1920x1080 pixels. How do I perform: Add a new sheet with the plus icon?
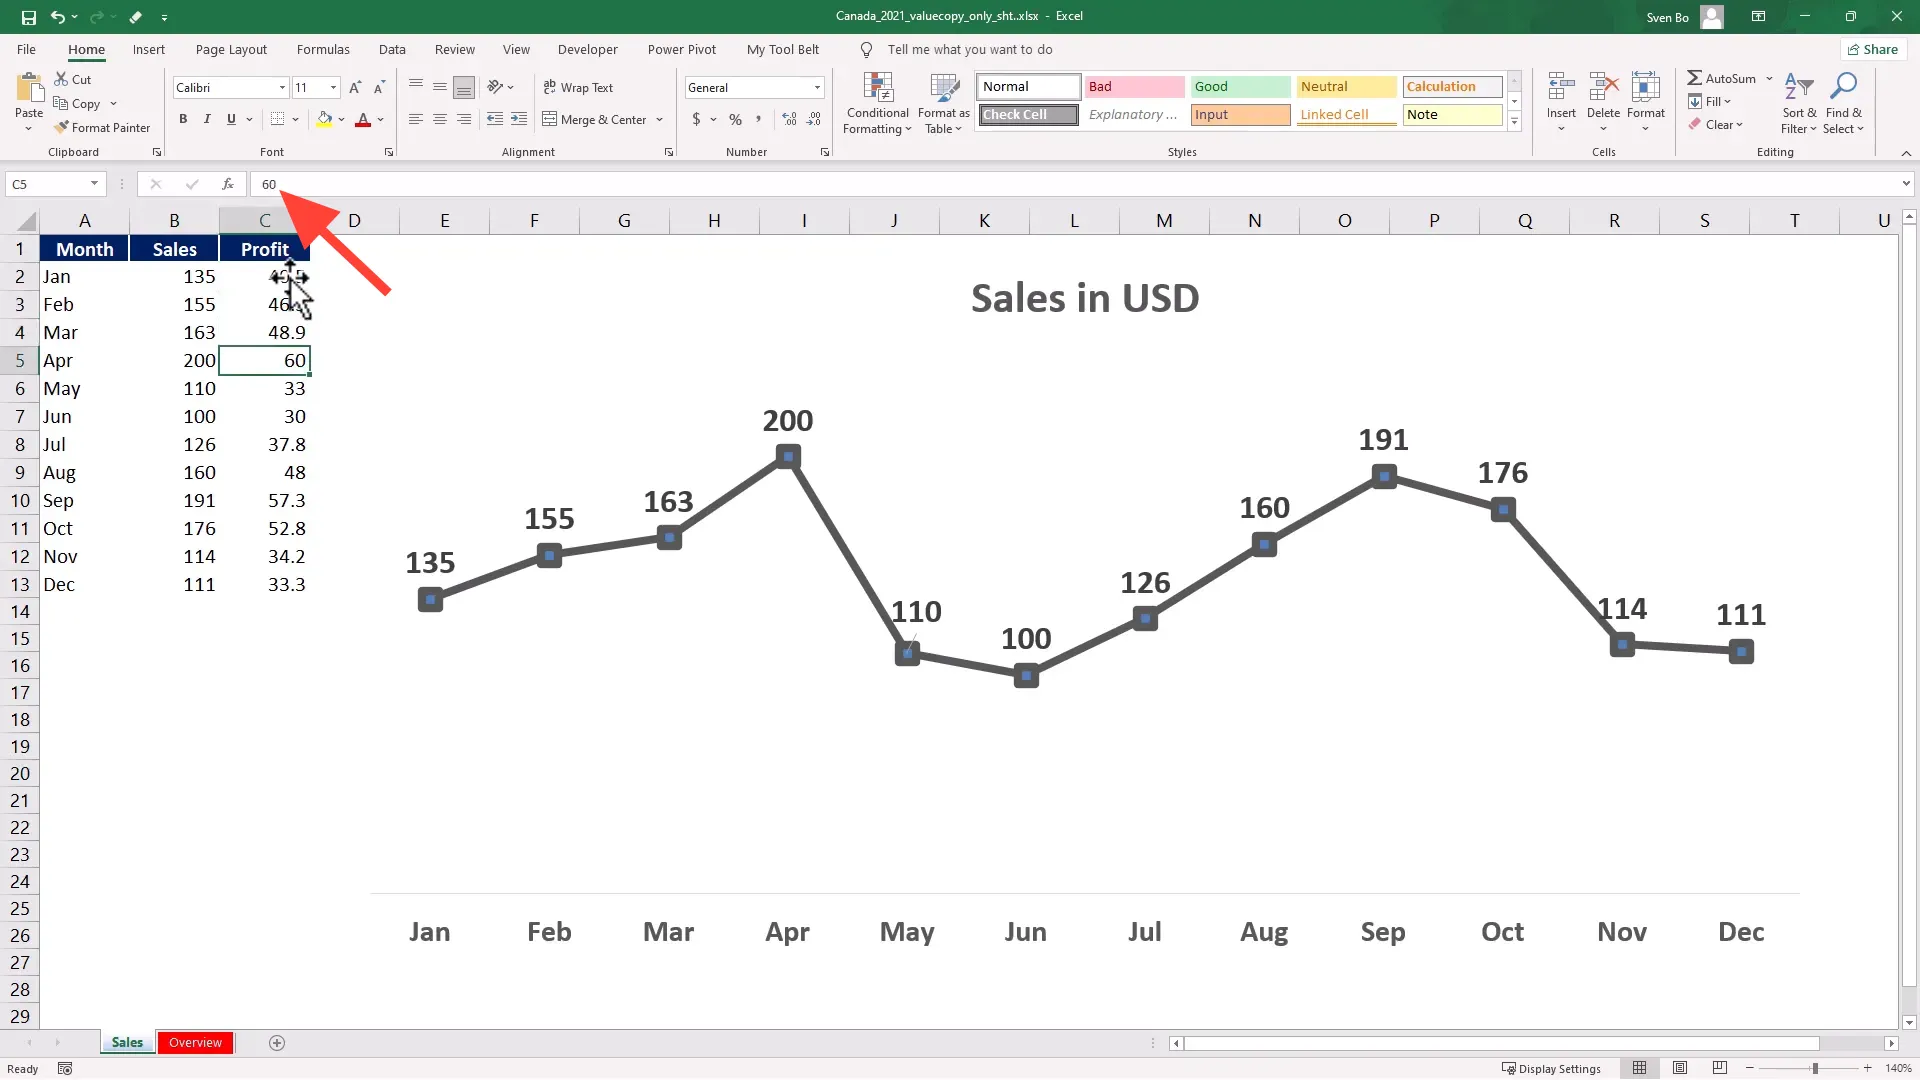277,1043
